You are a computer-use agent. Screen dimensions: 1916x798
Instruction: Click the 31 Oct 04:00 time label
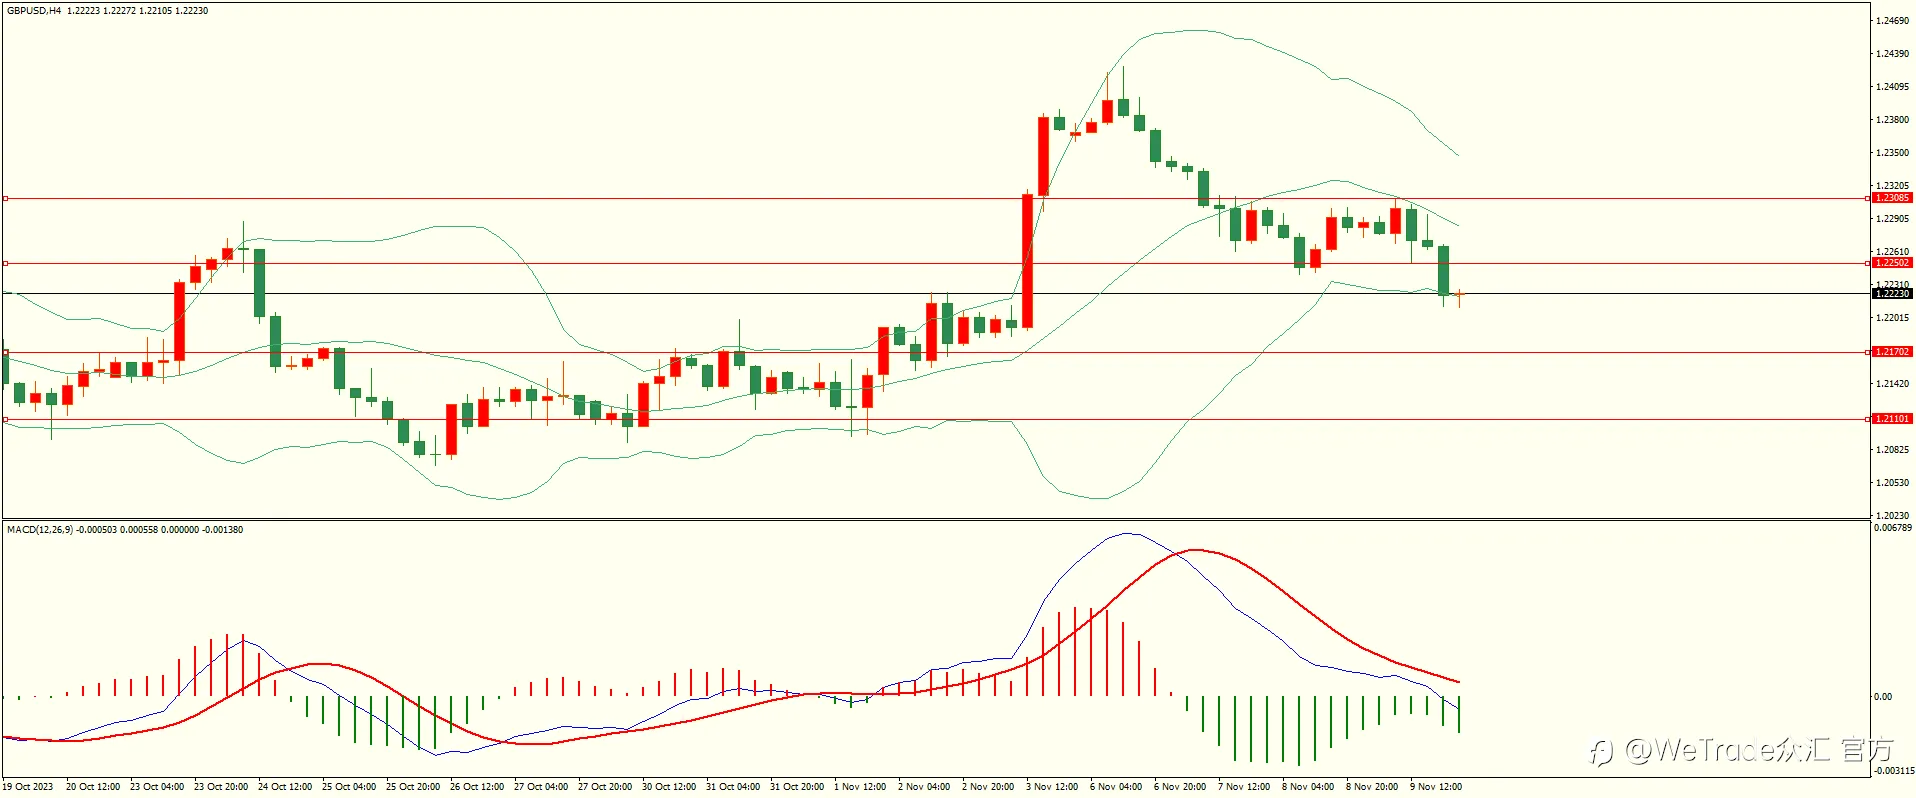(733, 787)
